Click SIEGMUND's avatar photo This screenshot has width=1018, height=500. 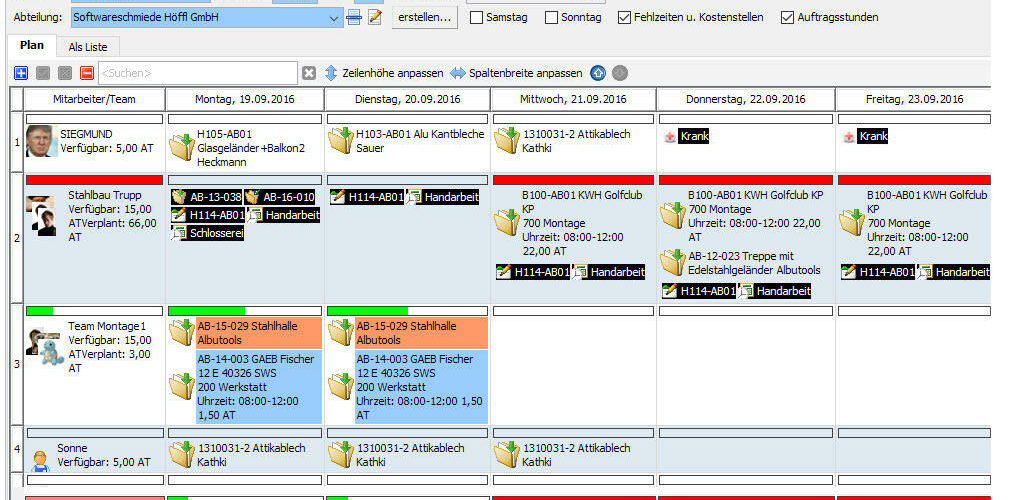coord(42,142)
